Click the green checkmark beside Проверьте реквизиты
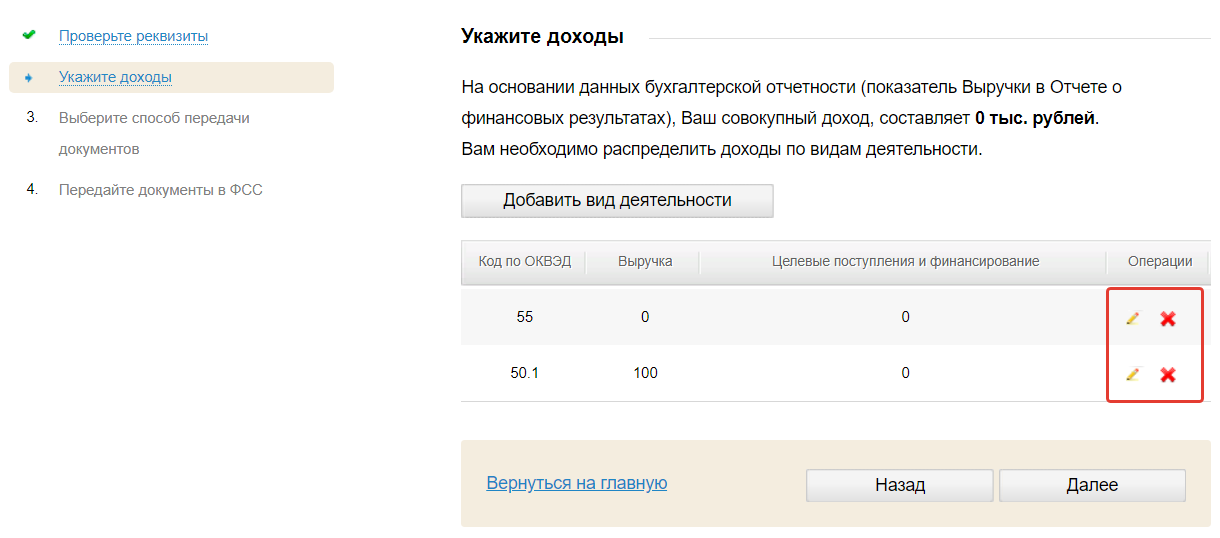 tap(29, 35)
